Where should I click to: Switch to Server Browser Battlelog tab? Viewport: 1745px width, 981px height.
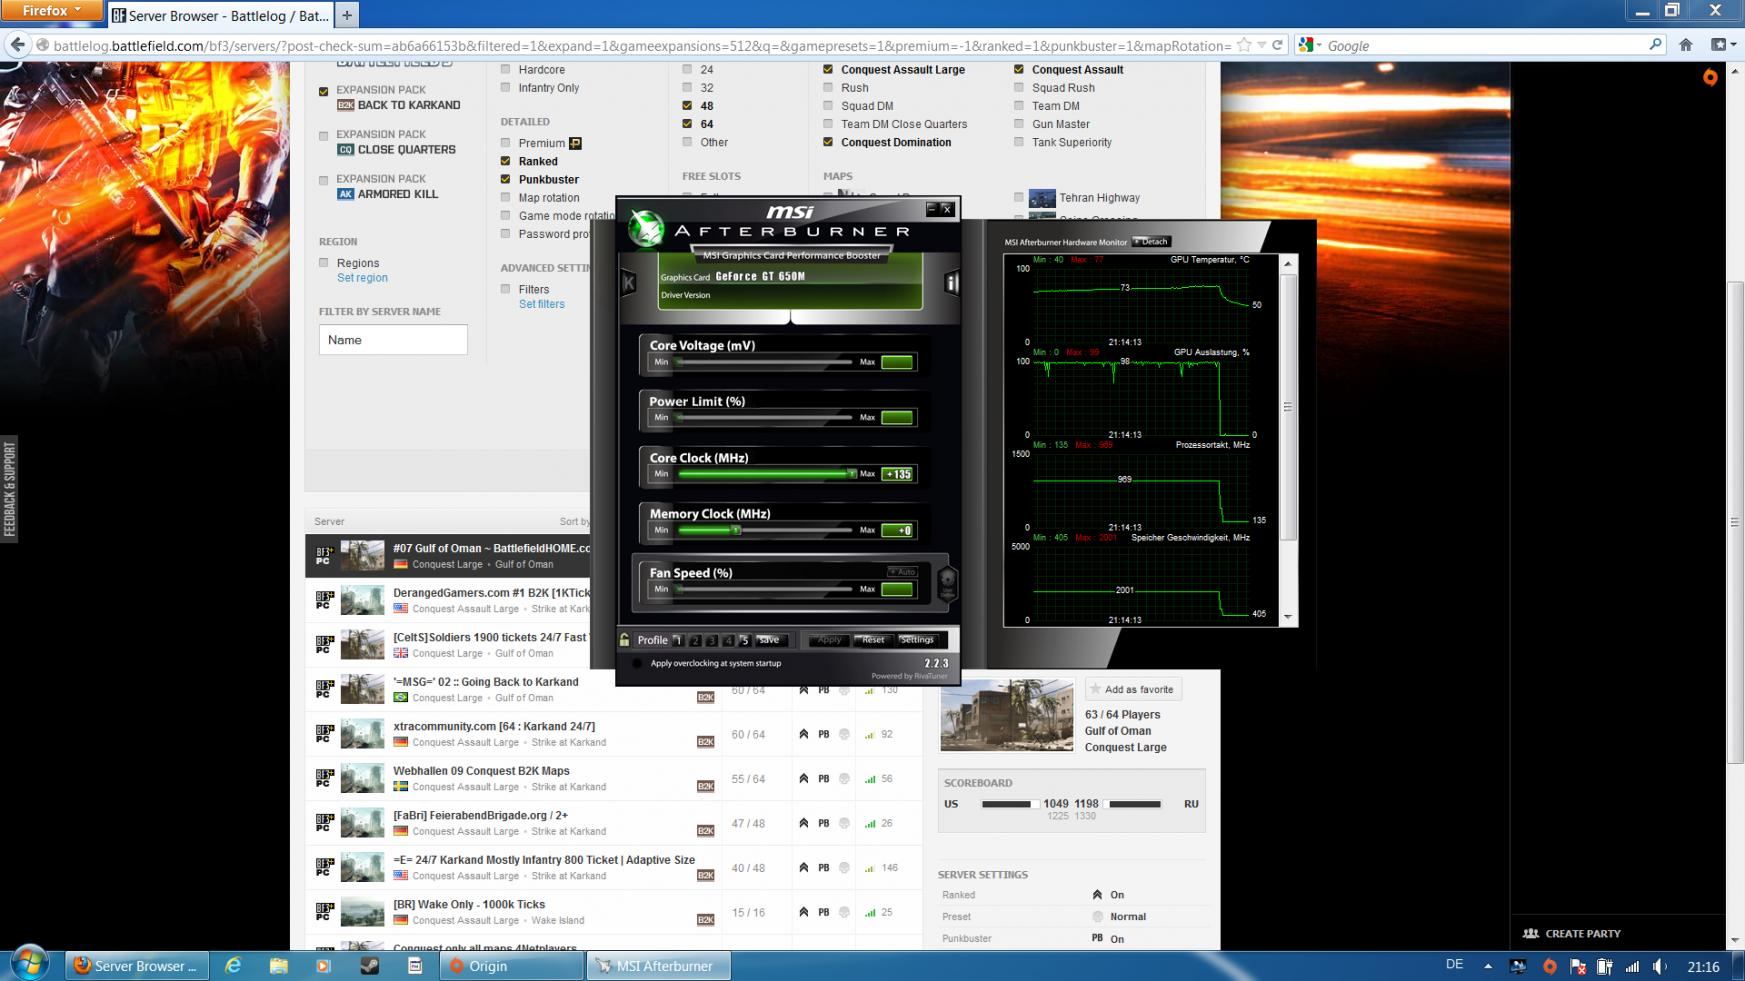click(x=219, y=15)
